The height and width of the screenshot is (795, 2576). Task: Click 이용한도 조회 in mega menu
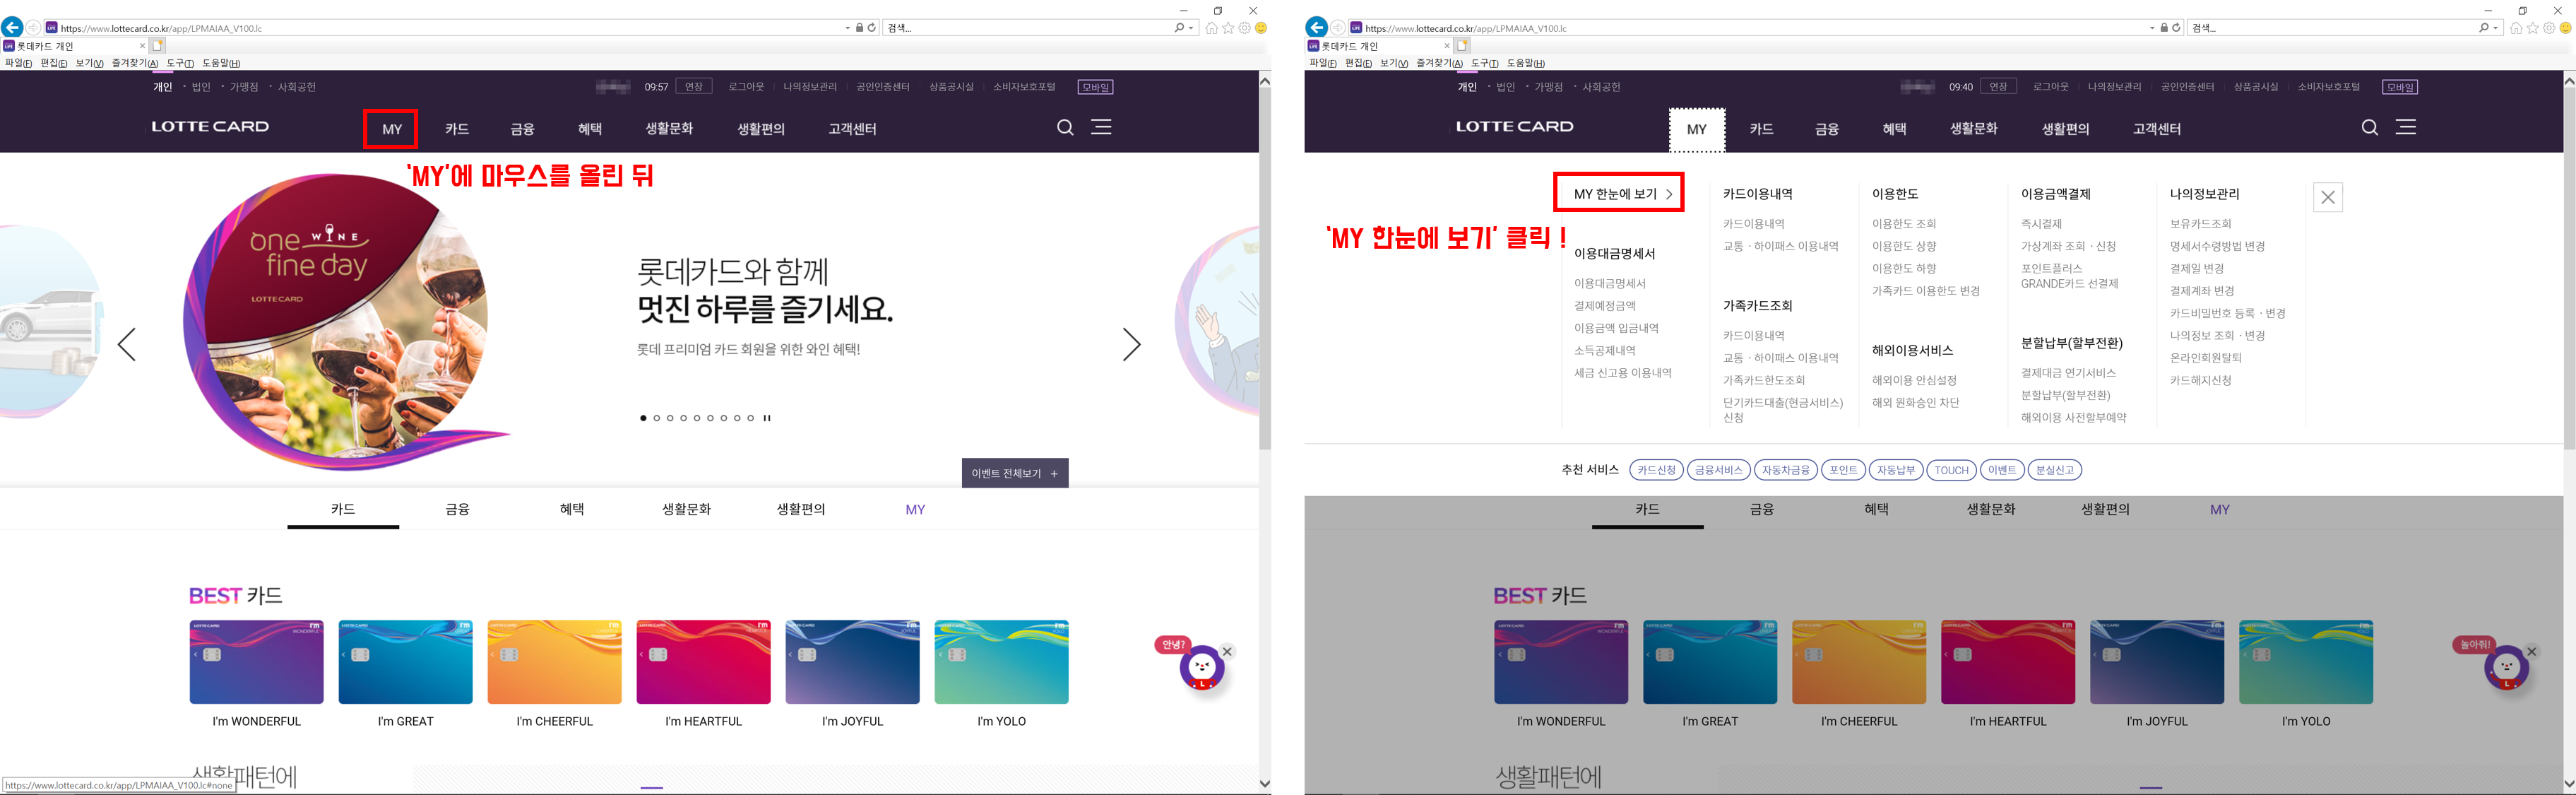tap(1904, 224)
